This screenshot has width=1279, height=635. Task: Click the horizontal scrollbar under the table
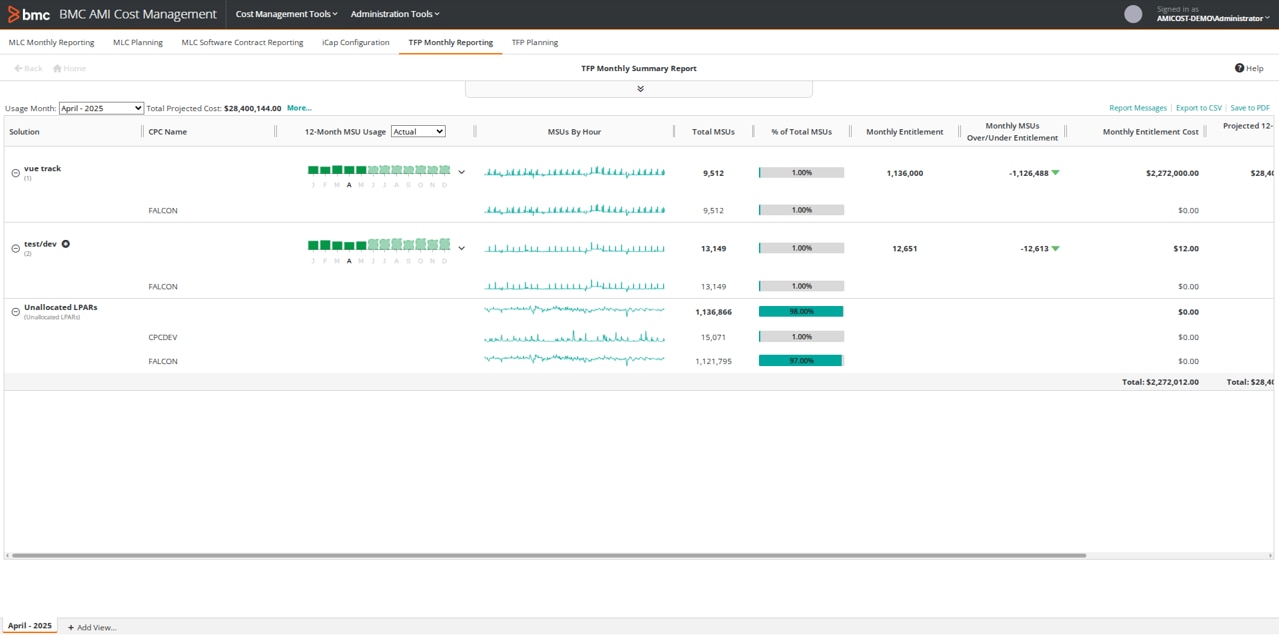click(x=548, y=555)
